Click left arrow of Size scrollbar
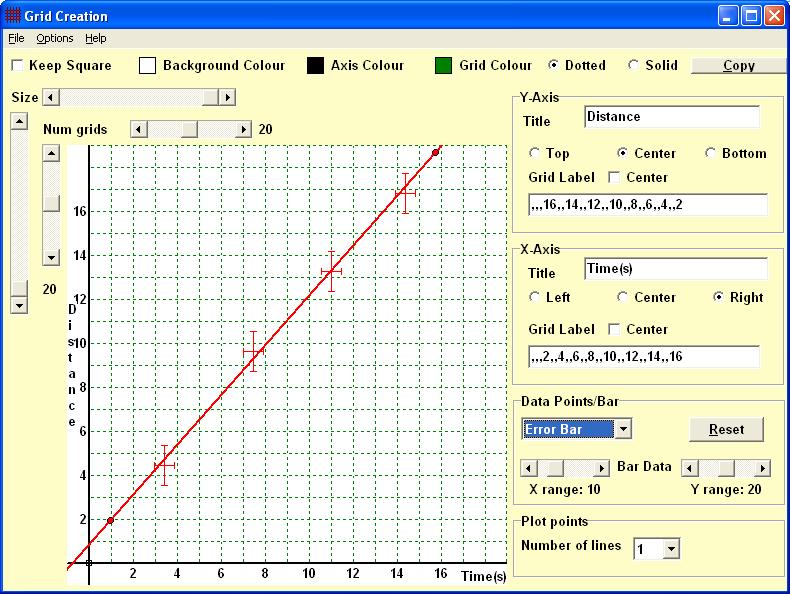Screen dimensions: 790x594 pos(50,97)
